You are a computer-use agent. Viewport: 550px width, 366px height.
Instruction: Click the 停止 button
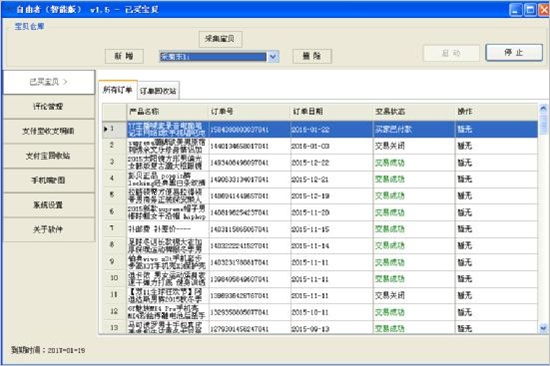pos(514,53)
